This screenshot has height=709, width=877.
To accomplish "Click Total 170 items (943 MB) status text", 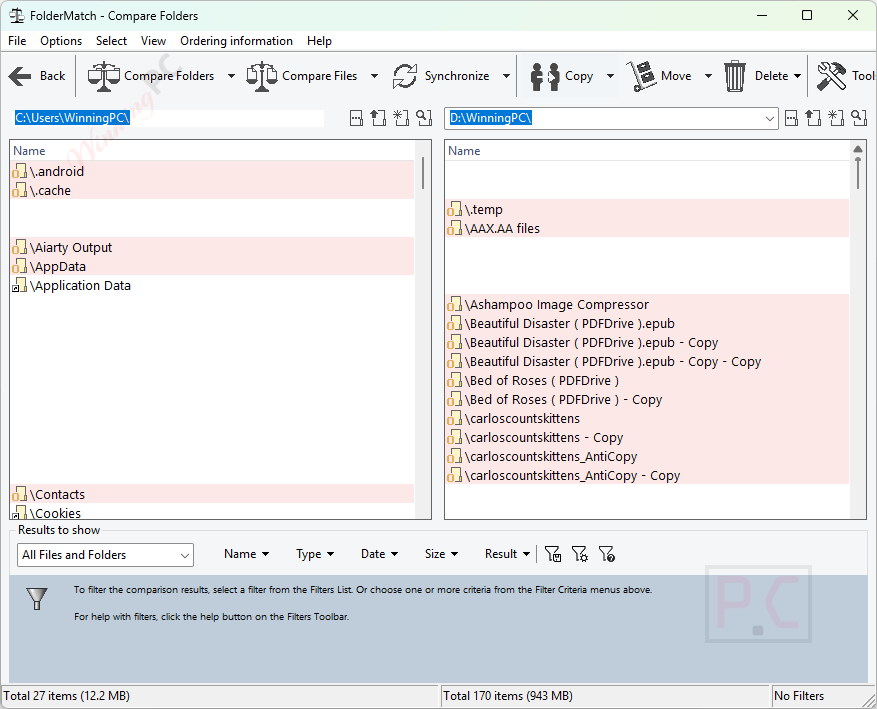I will pos(508,696).
